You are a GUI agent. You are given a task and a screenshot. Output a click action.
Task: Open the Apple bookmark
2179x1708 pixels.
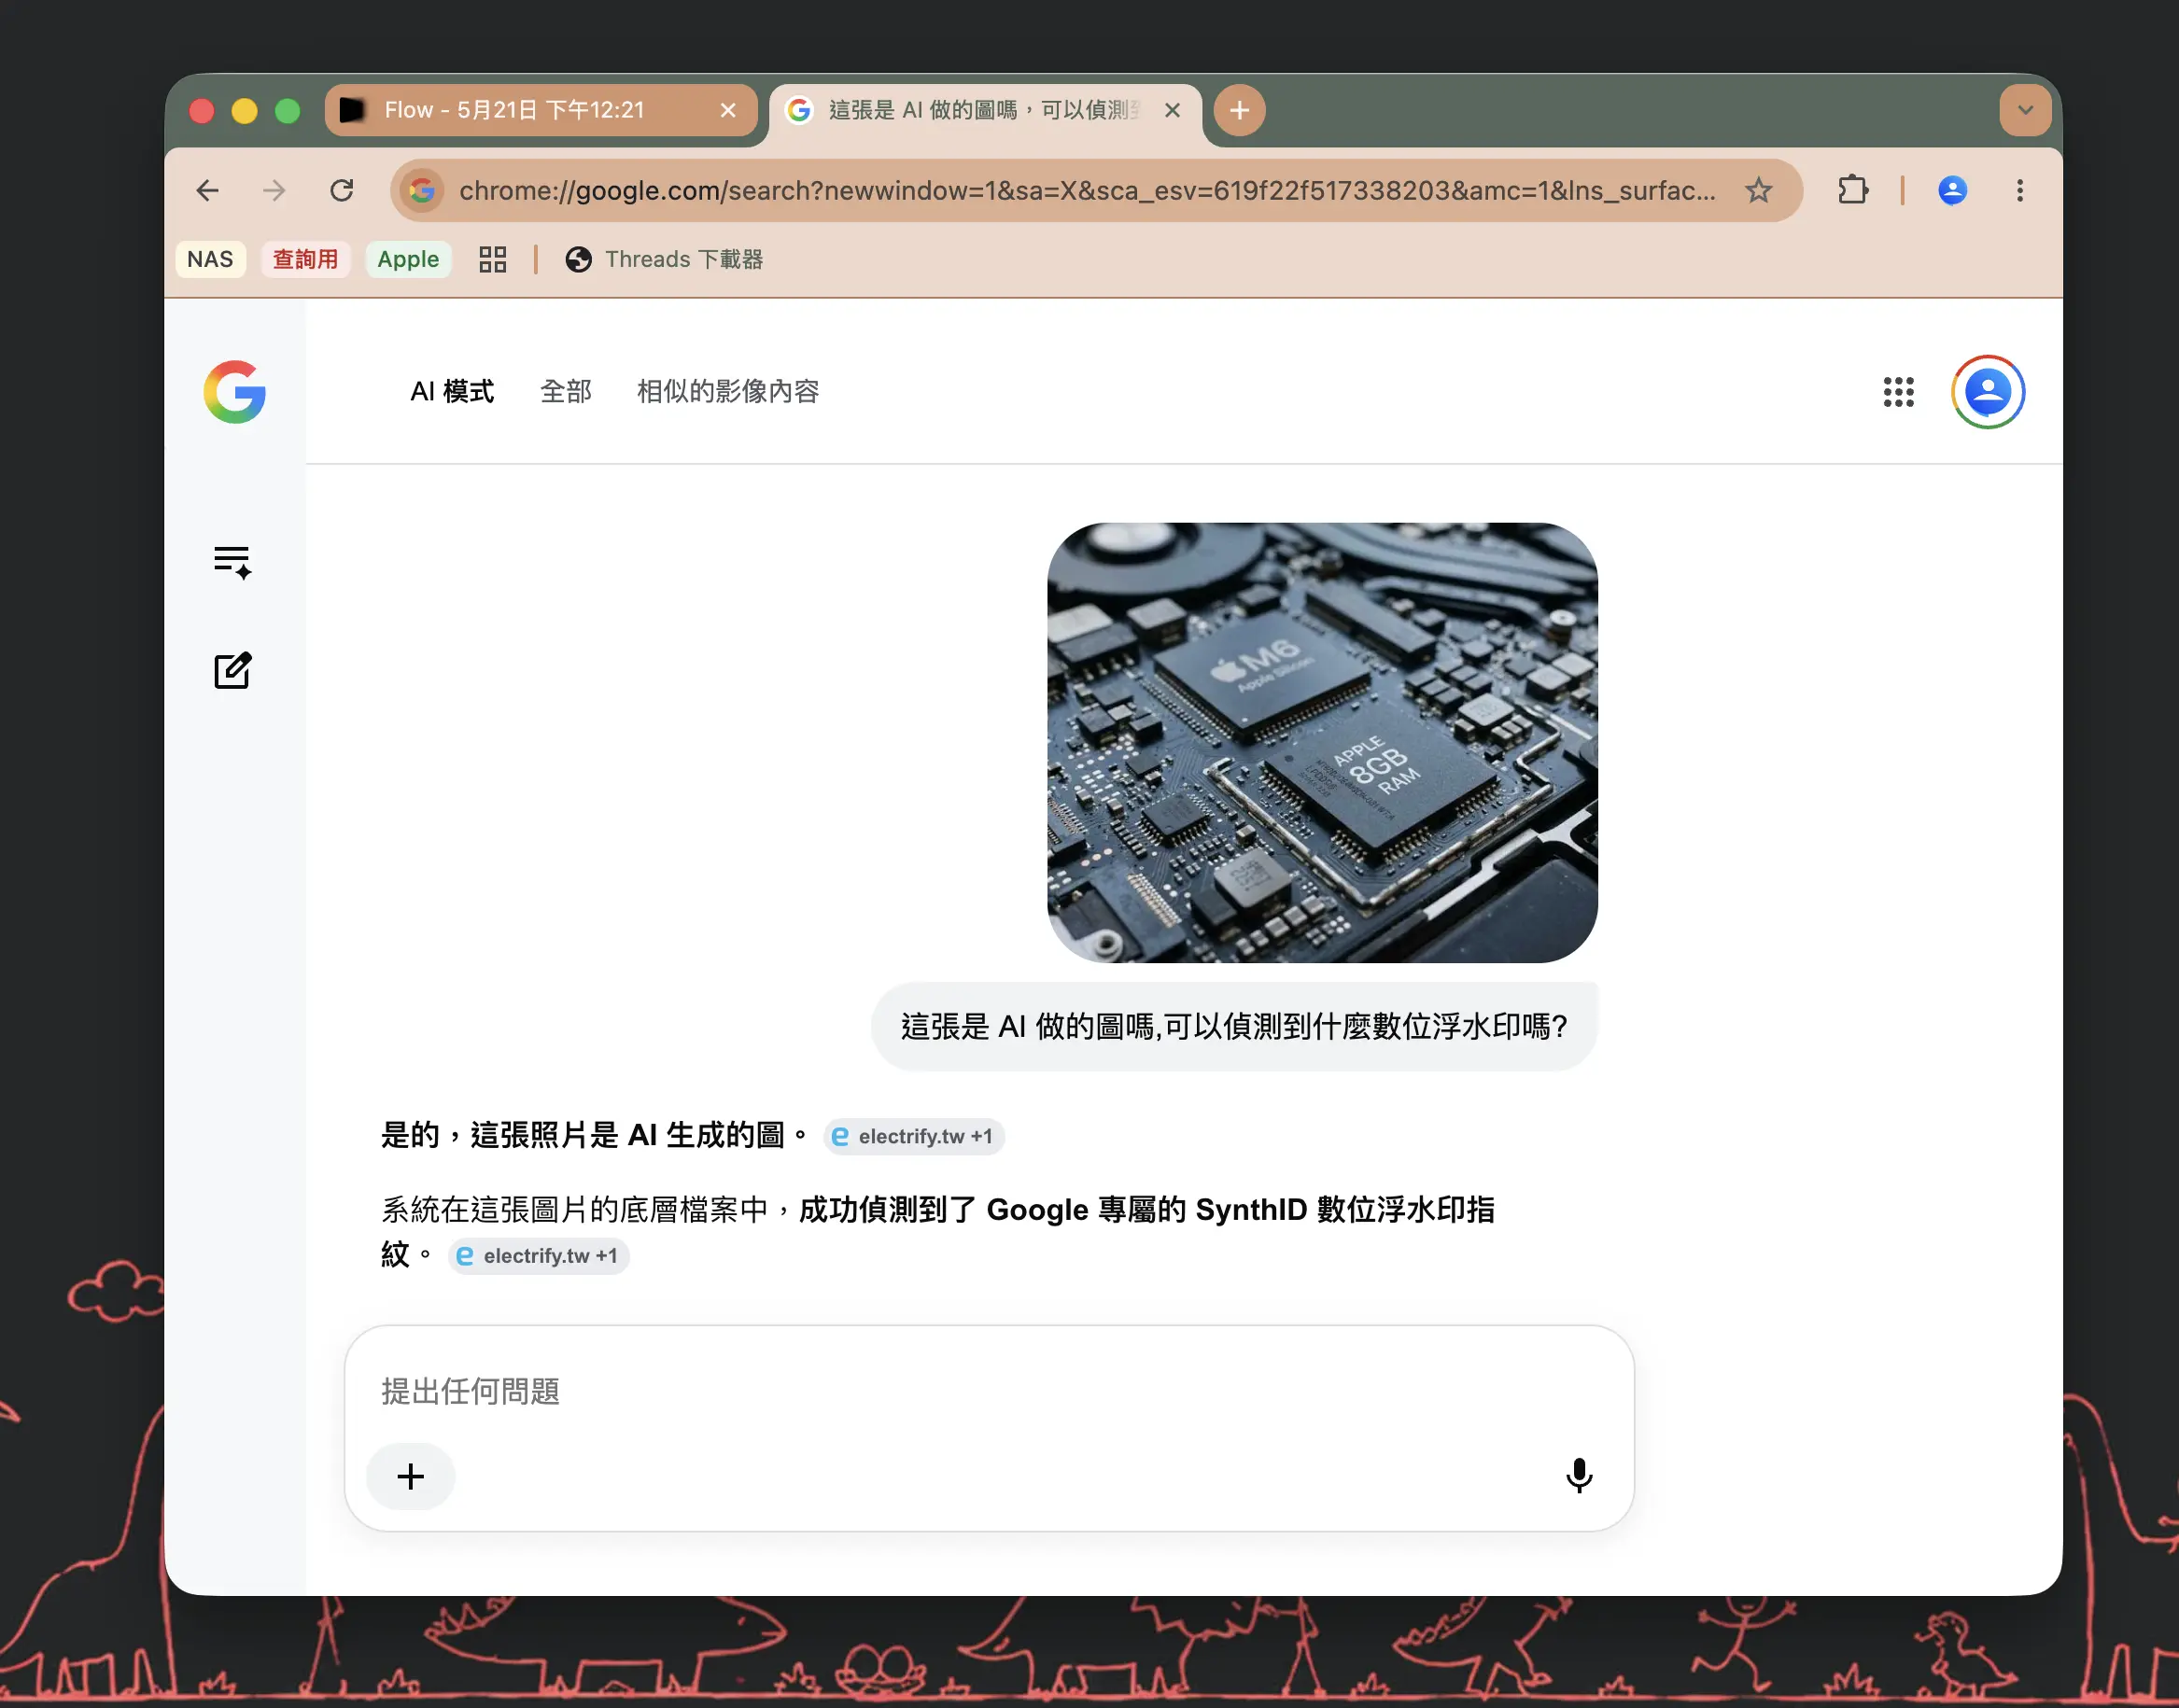(x=408, y=259)
